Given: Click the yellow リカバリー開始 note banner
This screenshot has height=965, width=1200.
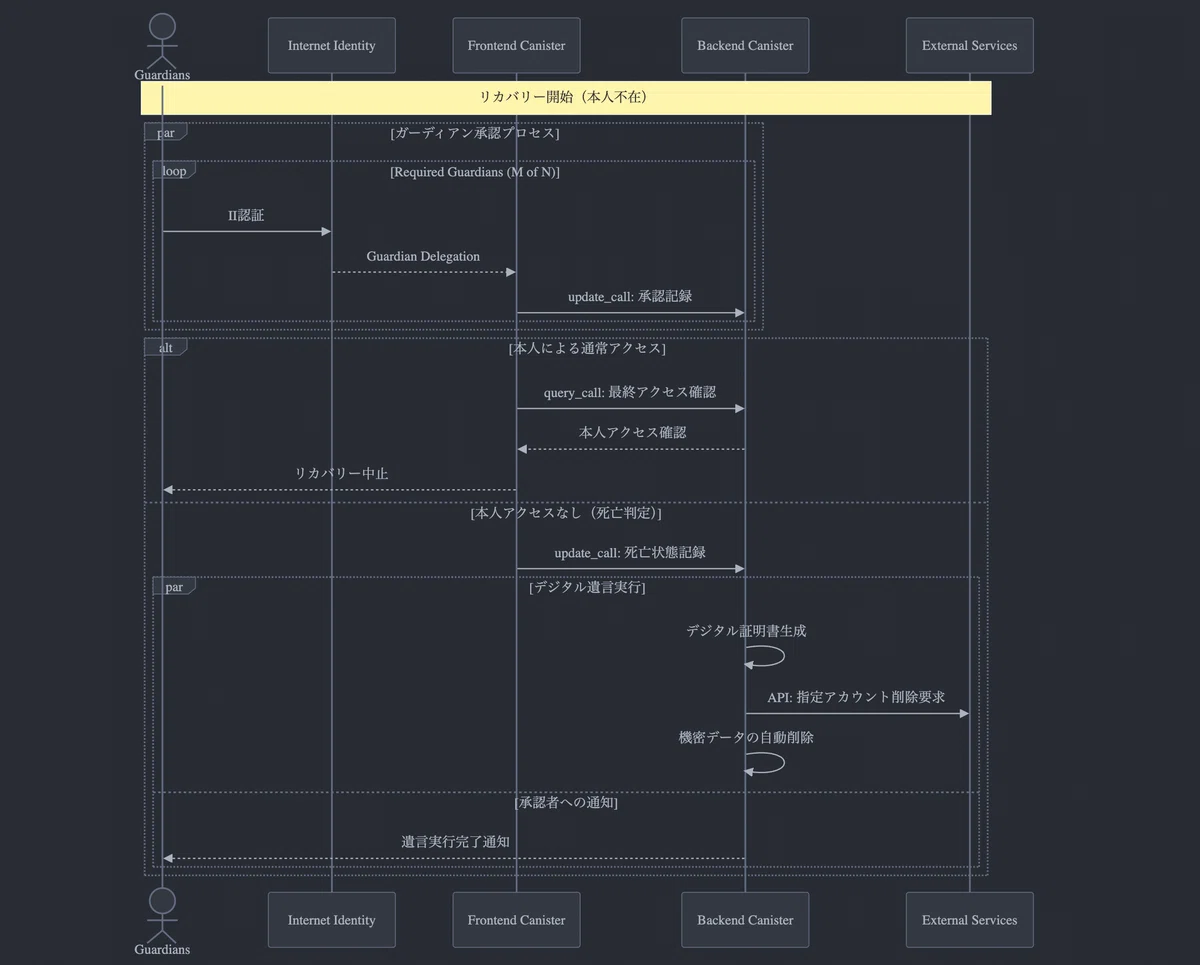Looking at the screenshot, I should [x=566, y=98].
